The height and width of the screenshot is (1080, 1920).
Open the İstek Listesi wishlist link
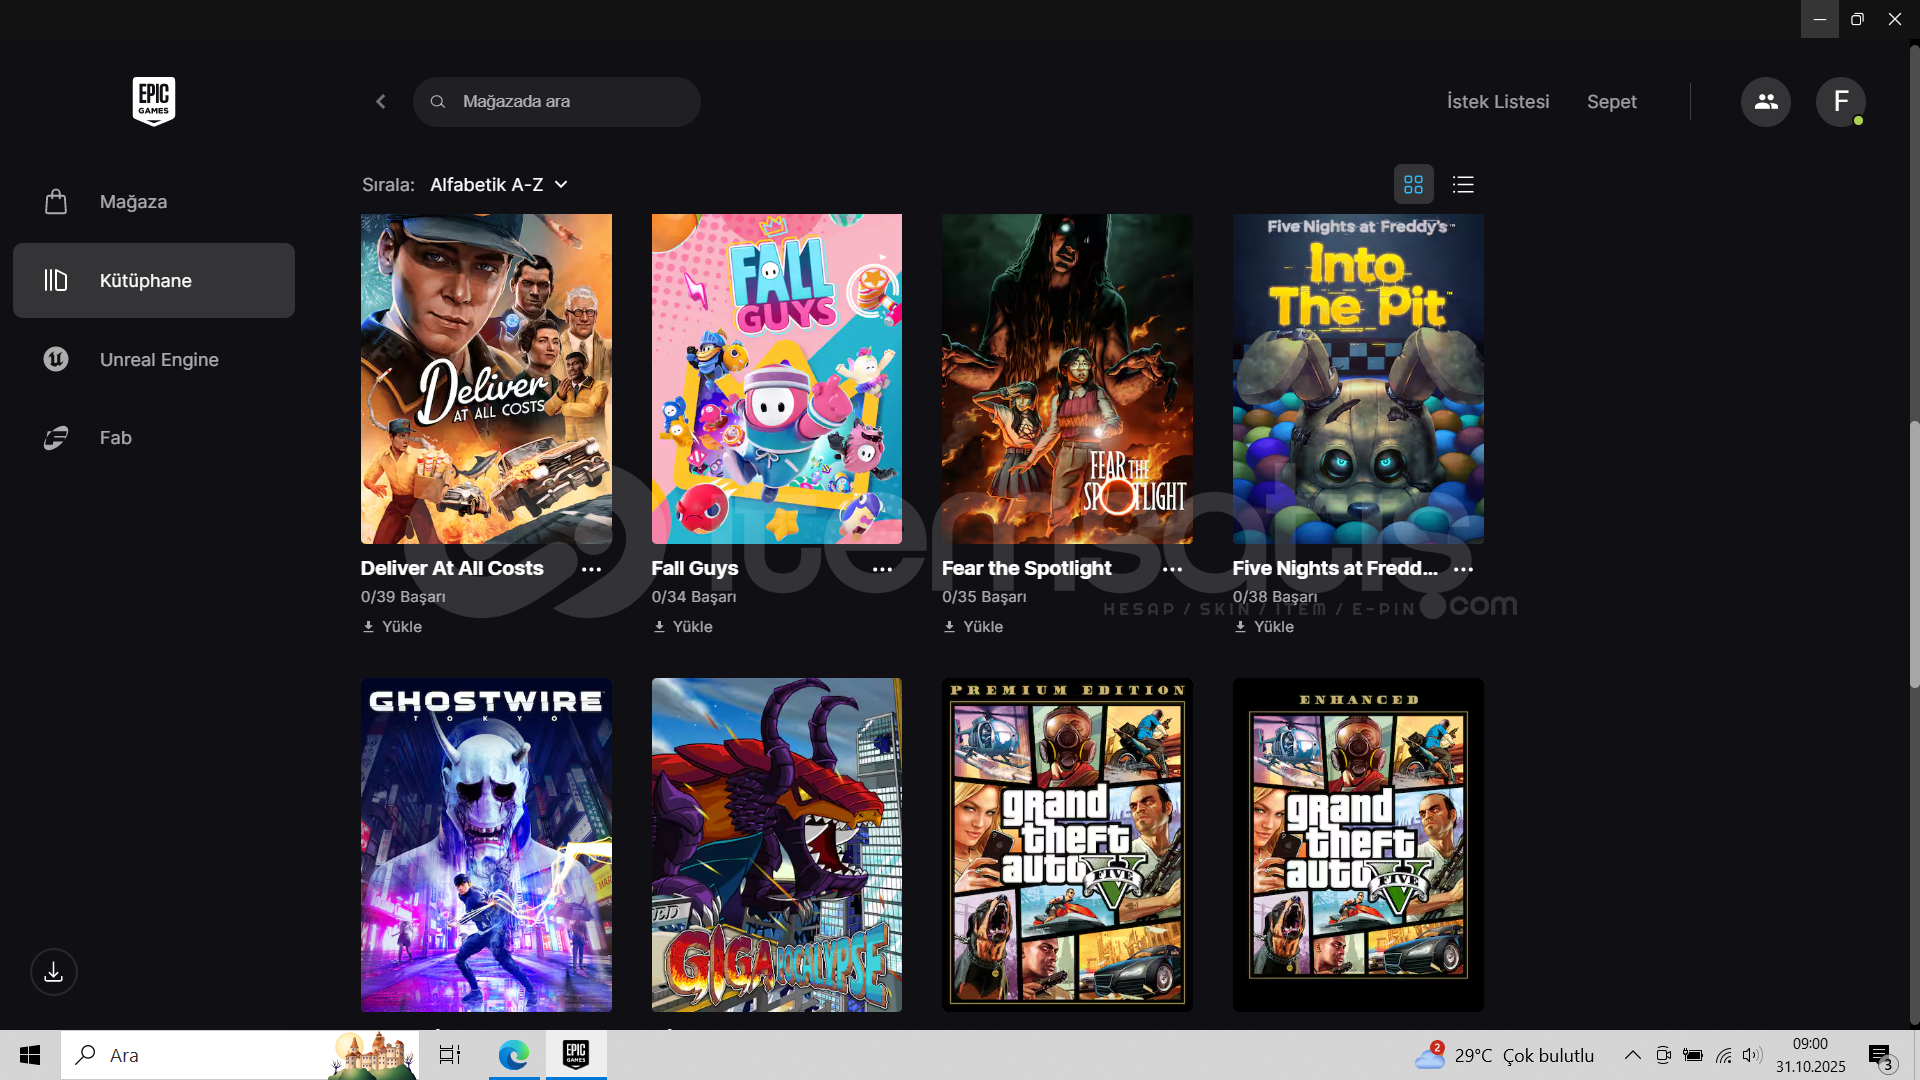click(1497, 102)
